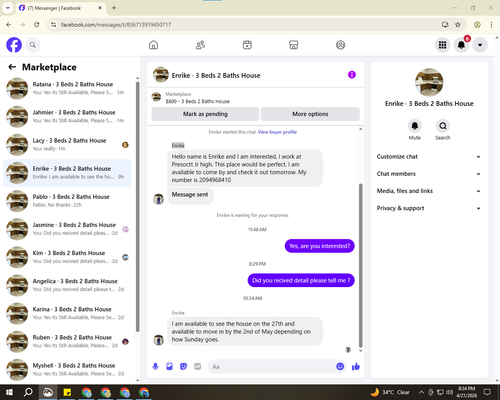
Task: Click the "Yes, are you interested?" message bubble
Action: (x=319, y=246)
